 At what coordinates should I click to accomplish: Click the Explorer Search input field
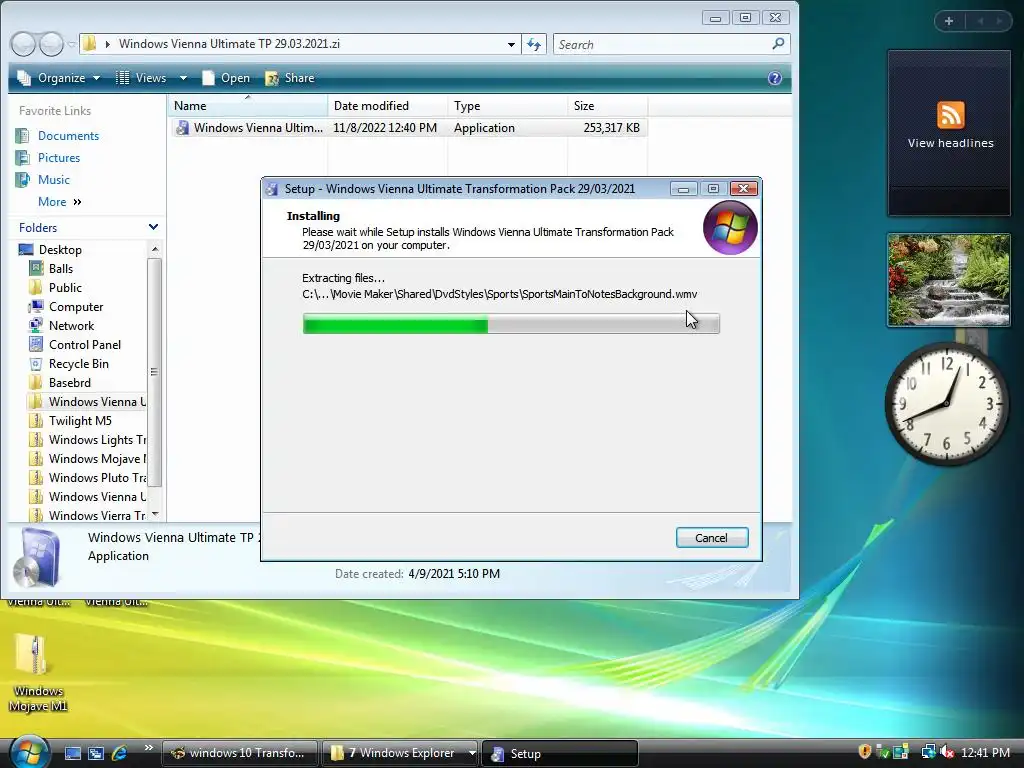click(661, 44)
